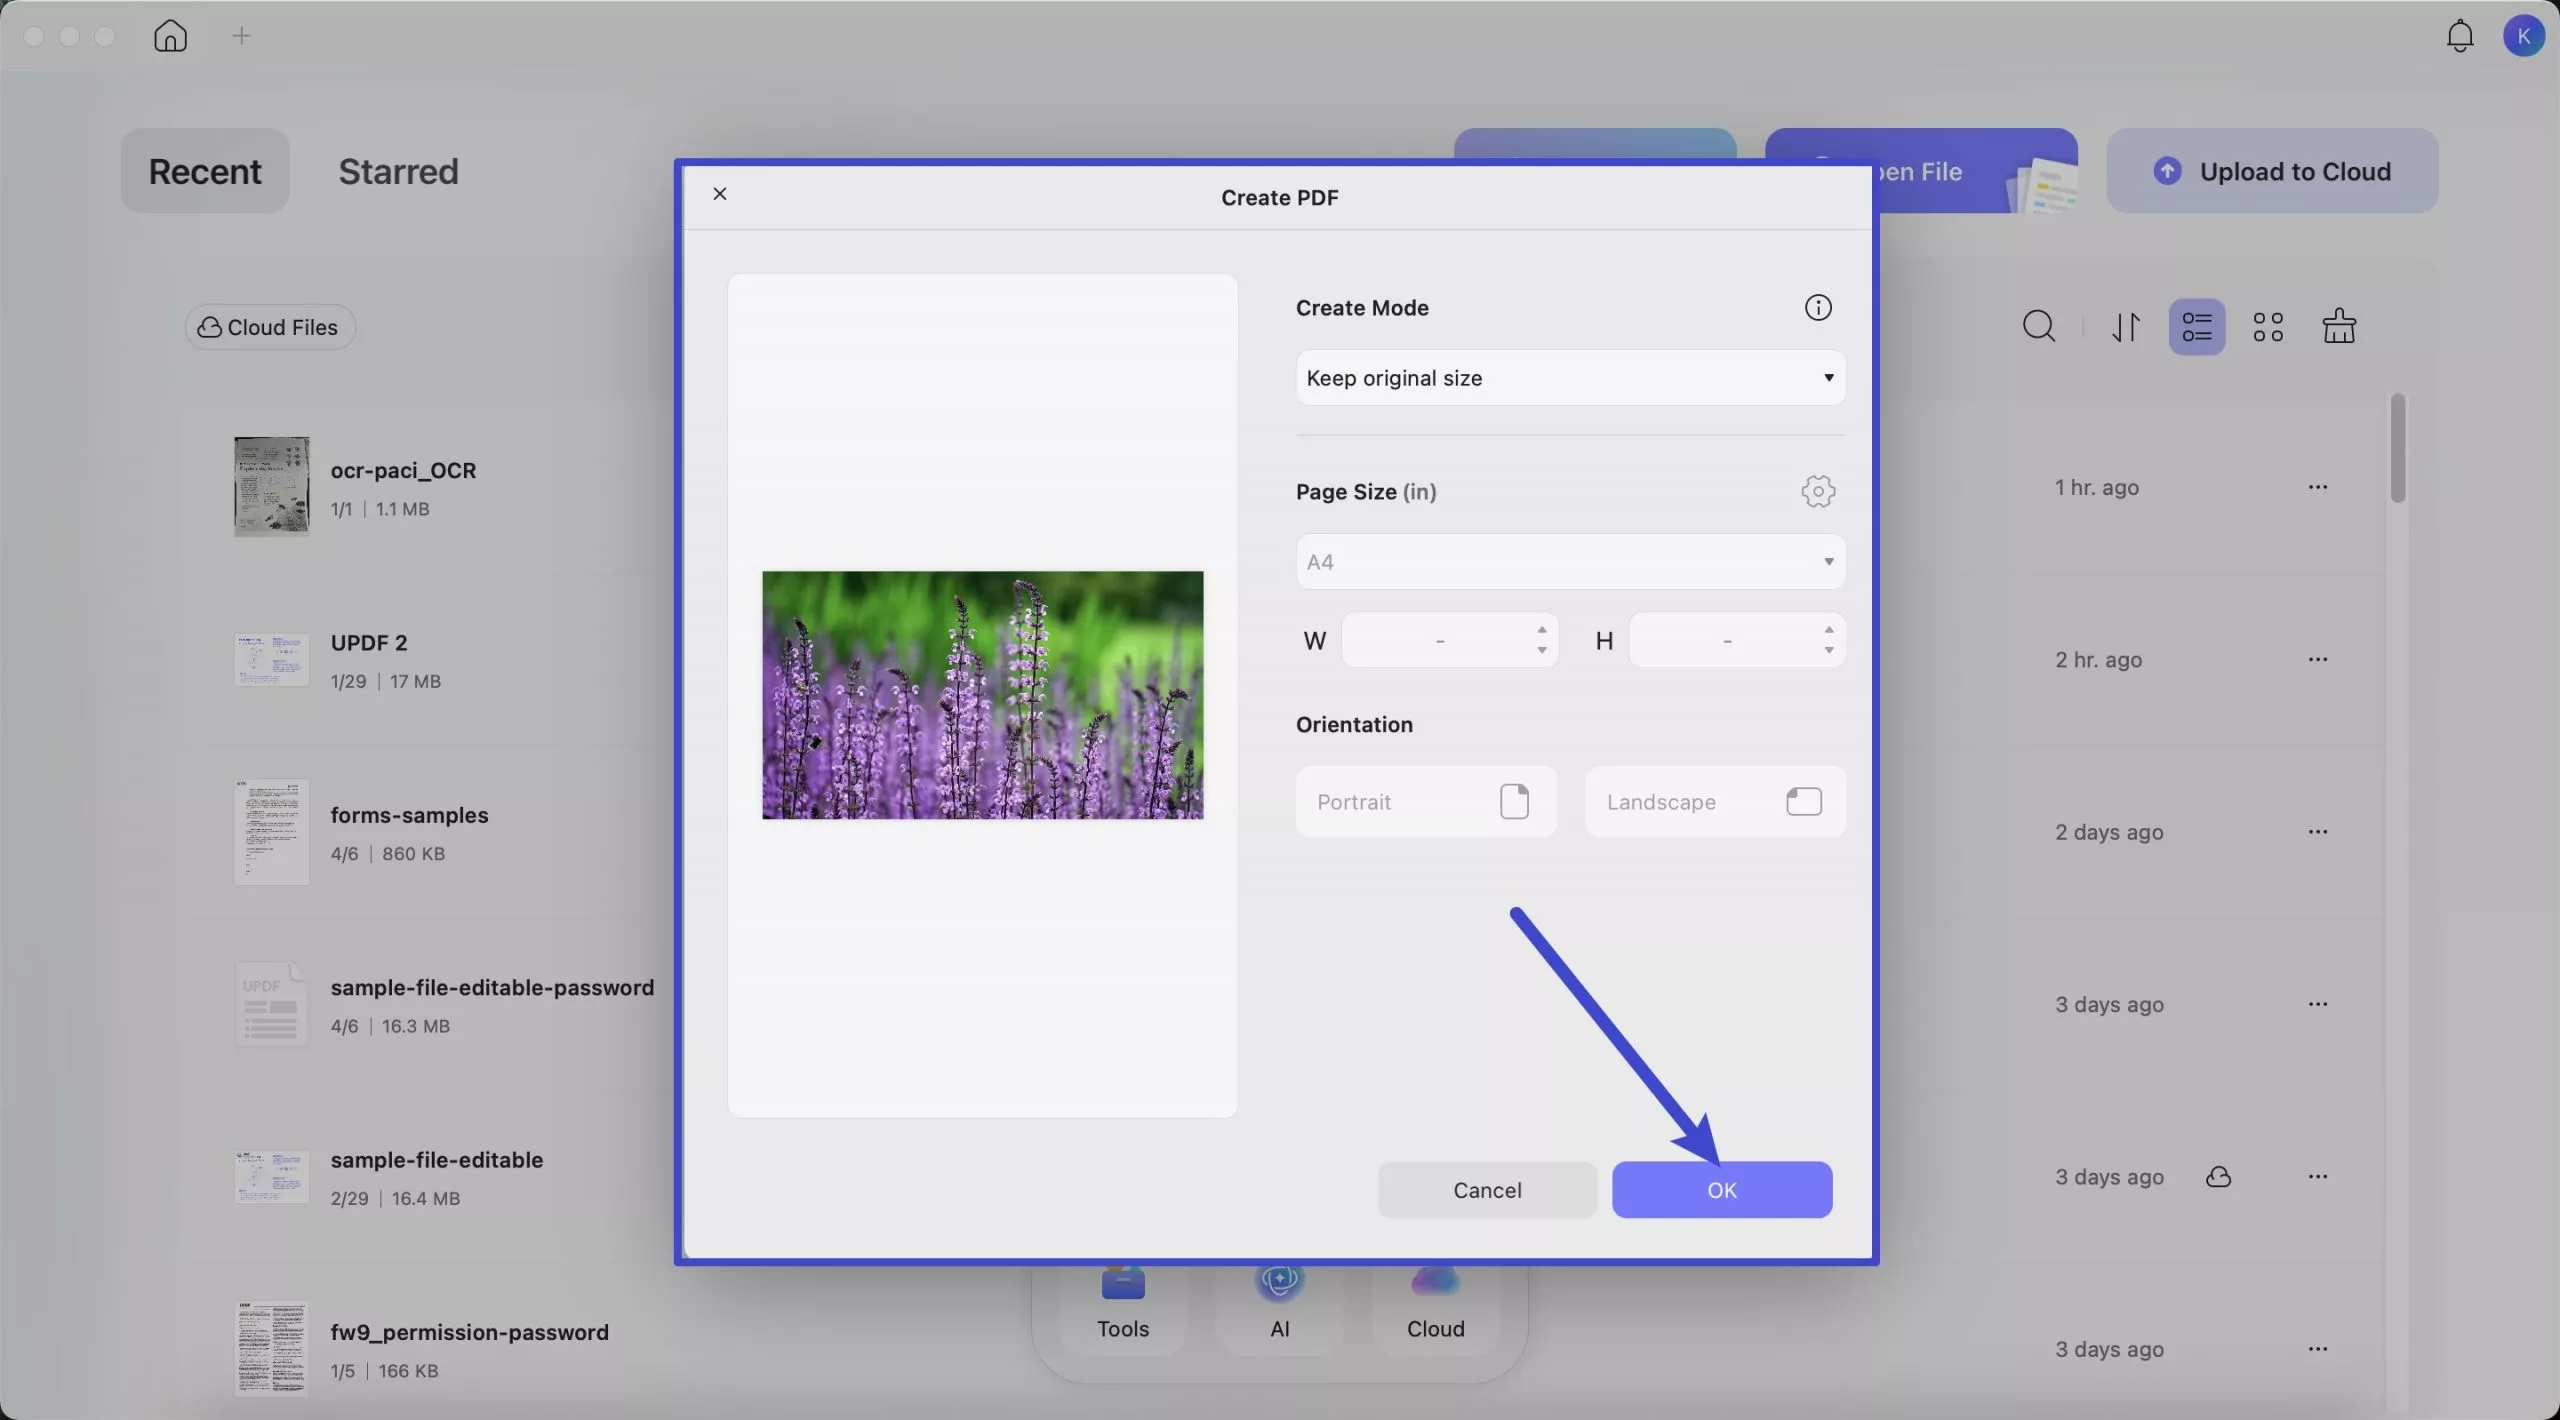Switch to the Recent tab
This screenshot has width=2560, height=1420.
pyautogui.click(x=204, y=171)
